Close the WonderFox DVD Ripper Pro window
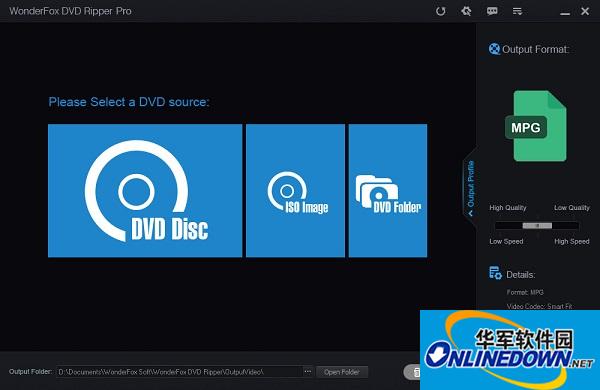Screen dimensions: 600x390 585,11
